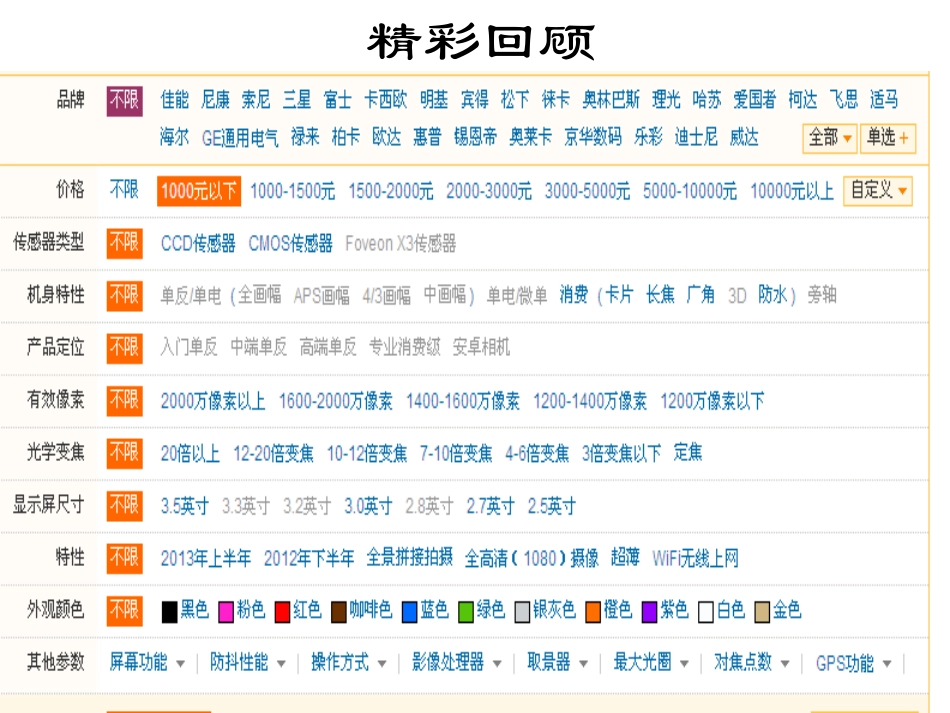The height and width of the screenshot is (713, 950).
Task: Select 不限 in the 机身特性 row
Action: pyautogui.click(x=125, y=296)
